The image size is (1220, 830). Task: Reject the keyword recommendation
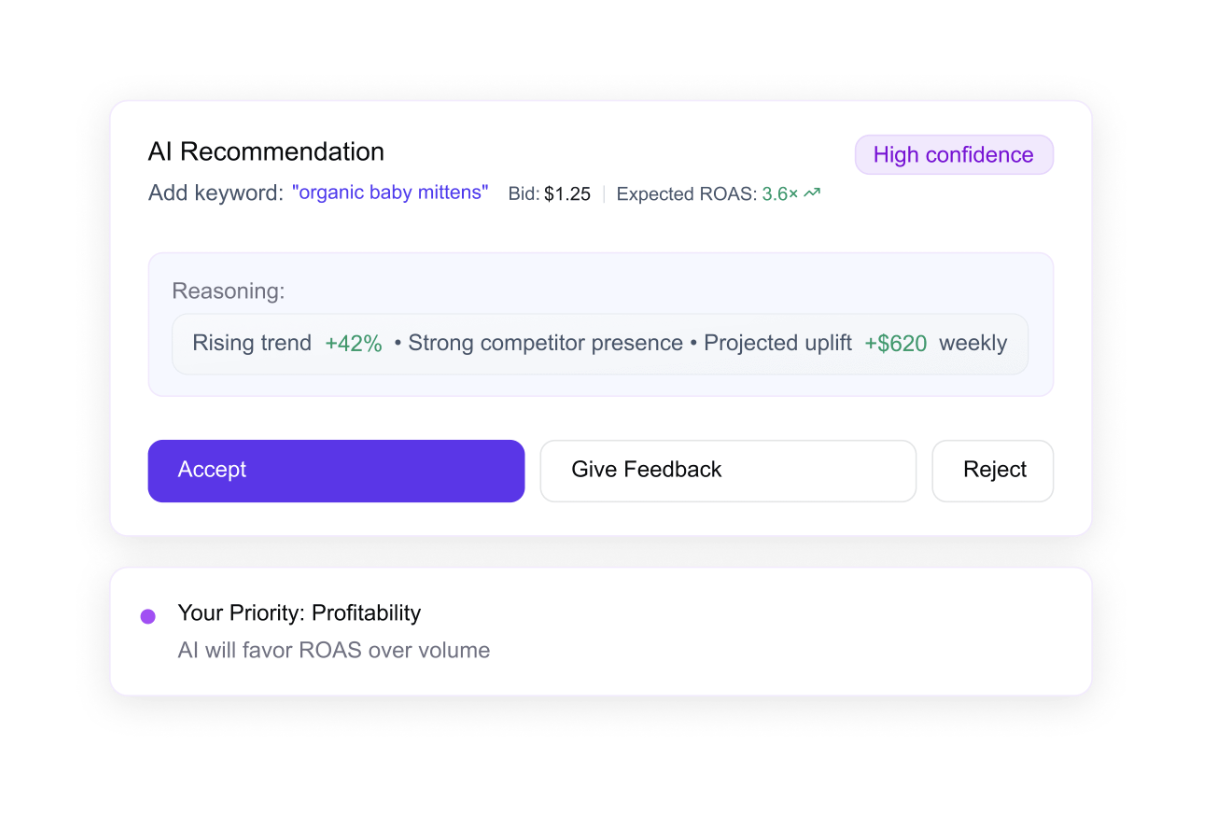click(x=993, y=471)
